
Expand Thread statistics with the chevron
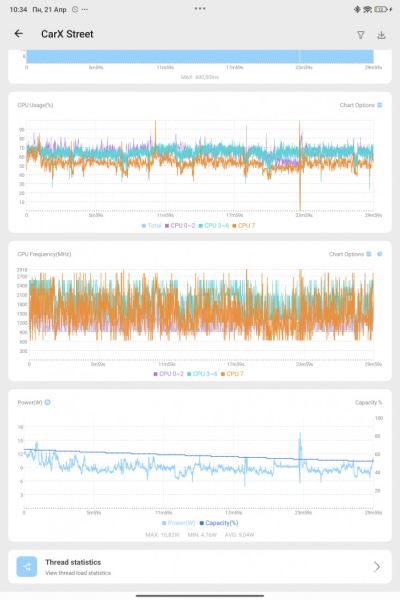(x=377, y=566)
